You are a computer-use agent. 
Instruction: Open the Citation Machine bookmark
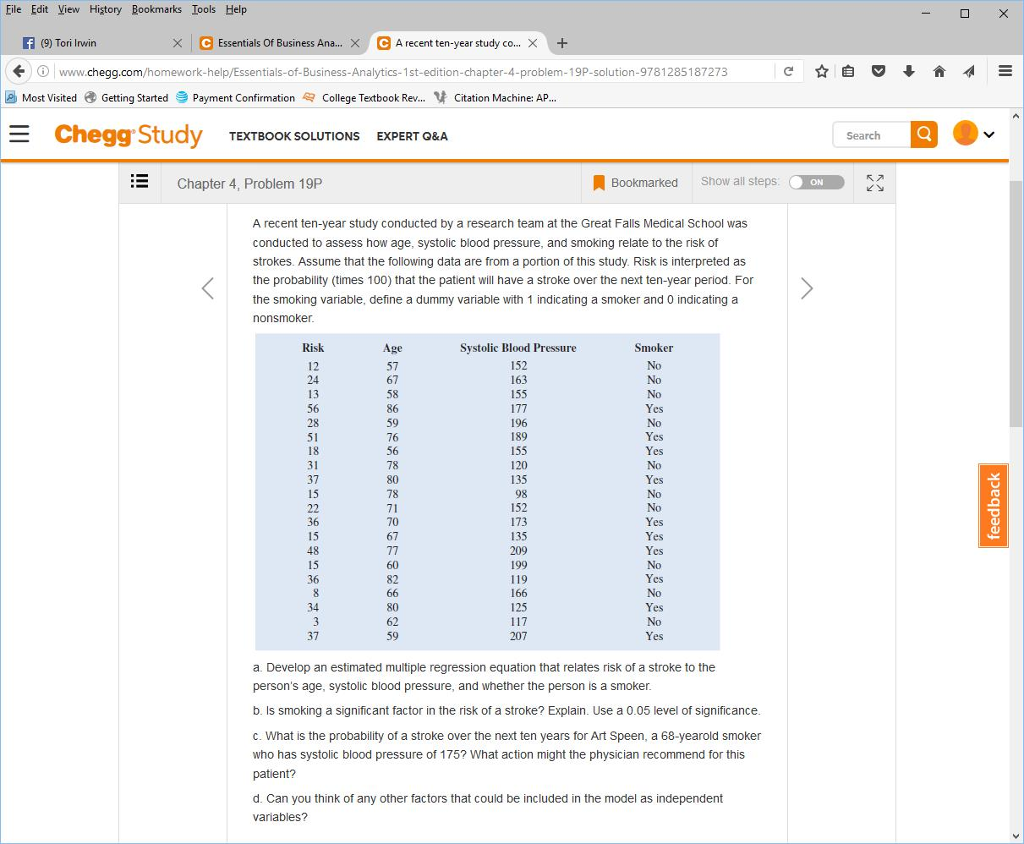(496, 97)
